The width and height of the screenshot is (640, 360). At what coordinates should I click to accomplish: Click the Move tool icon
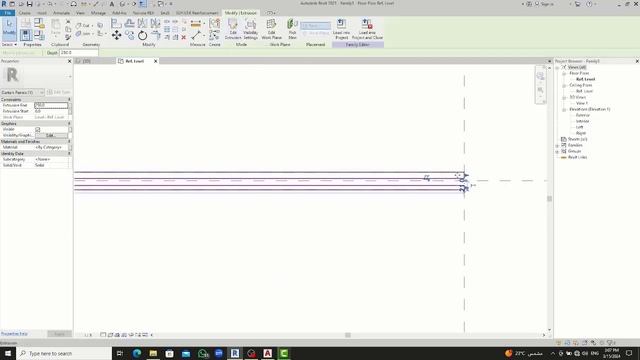click(116, 36)
